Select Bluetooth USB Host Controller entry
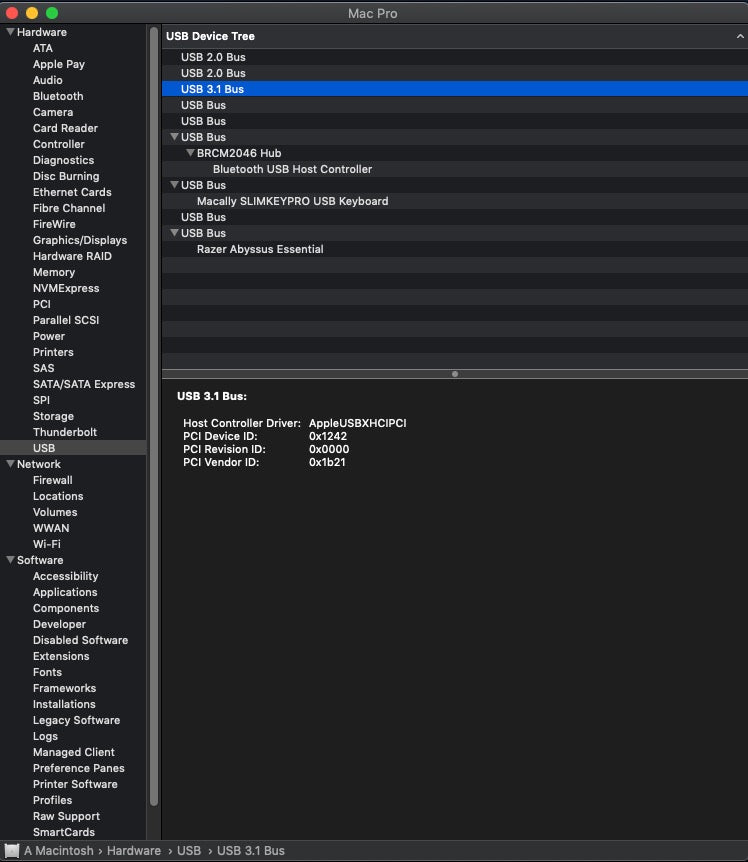 point(292,169)
